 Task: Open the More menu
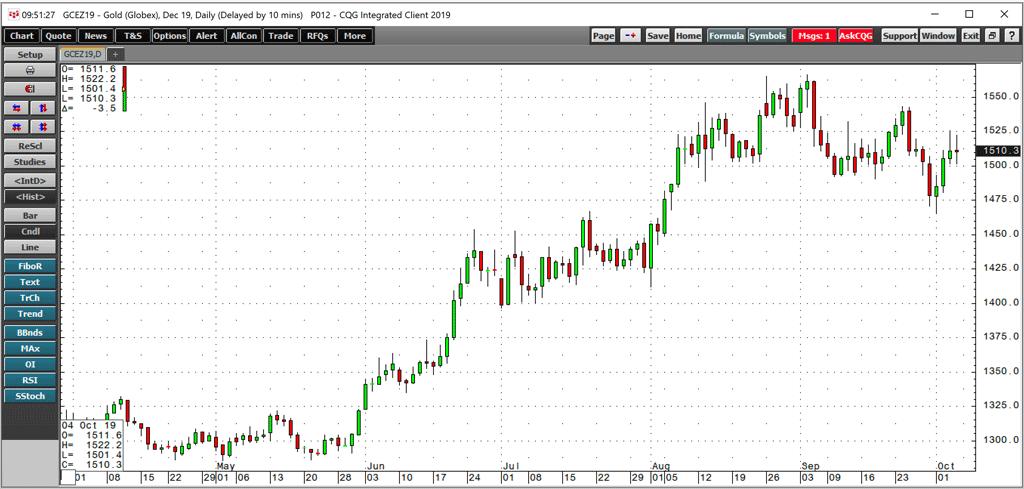(x=354, y=36)
